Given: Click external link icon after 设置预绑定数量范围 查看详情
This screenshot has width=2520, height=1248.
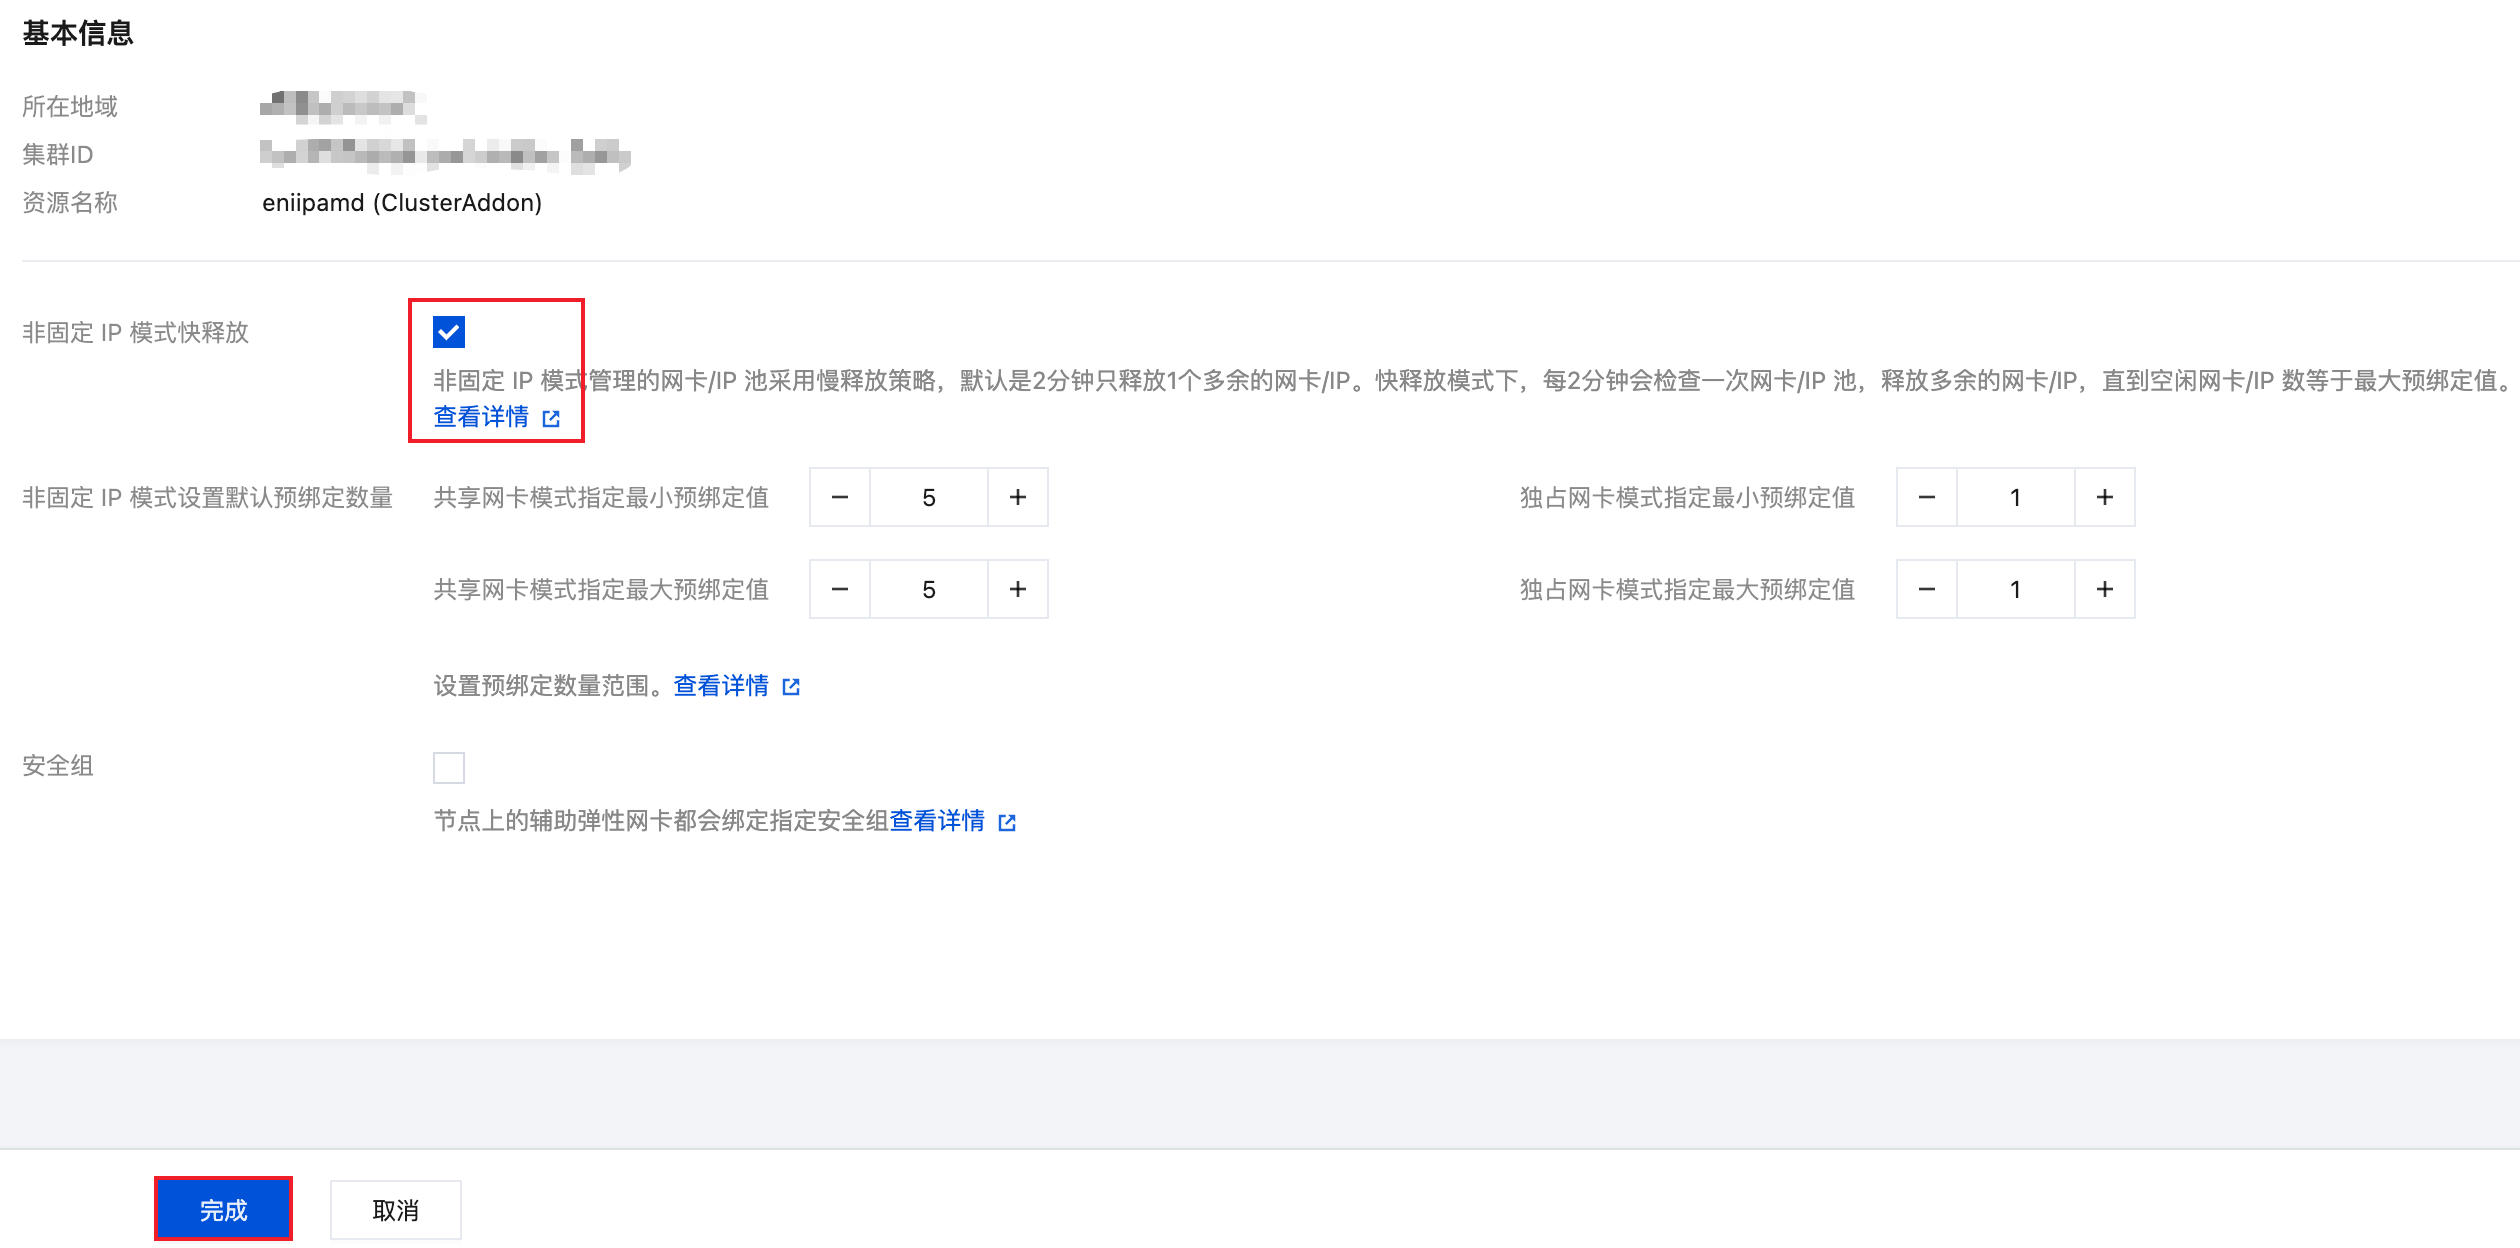Looking at the screenshot, I should point(791,687).
